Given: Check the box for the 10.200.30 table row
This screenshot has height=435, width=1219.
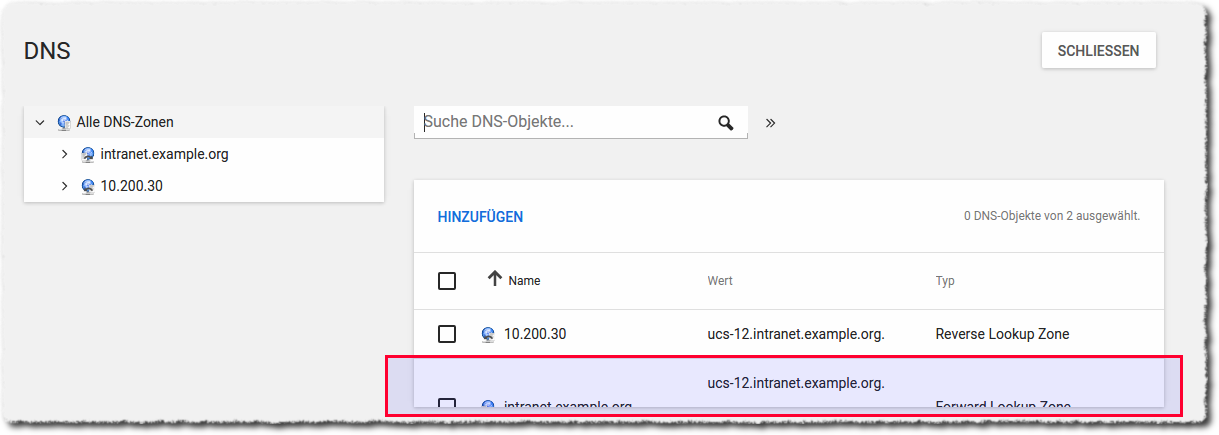Looking at the screenshot, I should 447,334.
